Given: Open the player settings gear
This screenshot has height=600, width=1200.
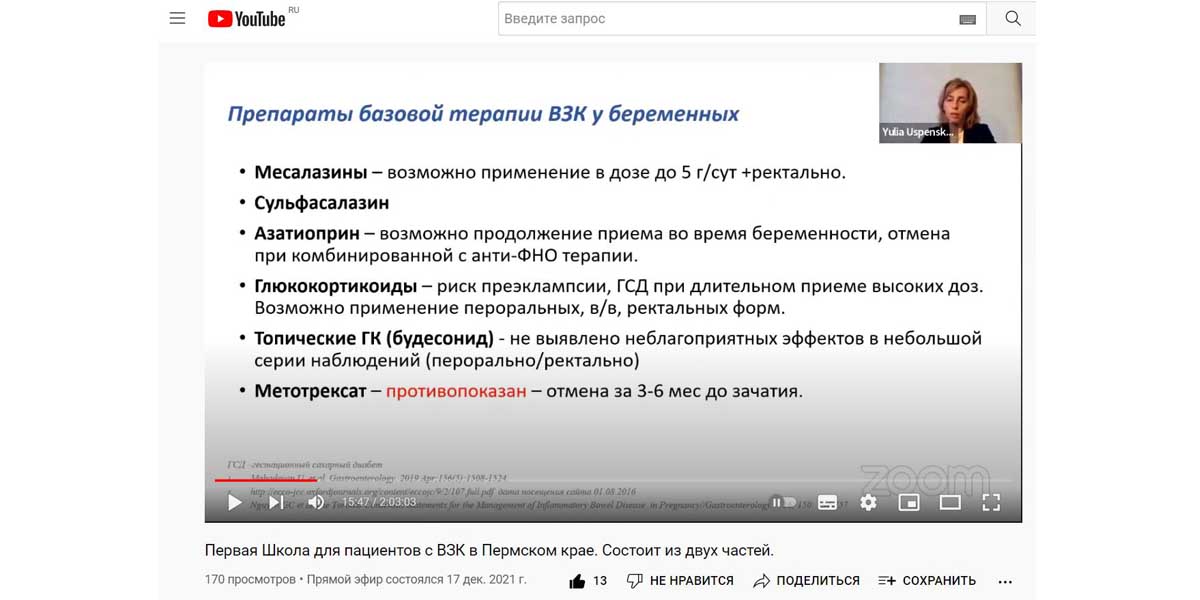Looking at the screenshot, I should click(868, 503).
